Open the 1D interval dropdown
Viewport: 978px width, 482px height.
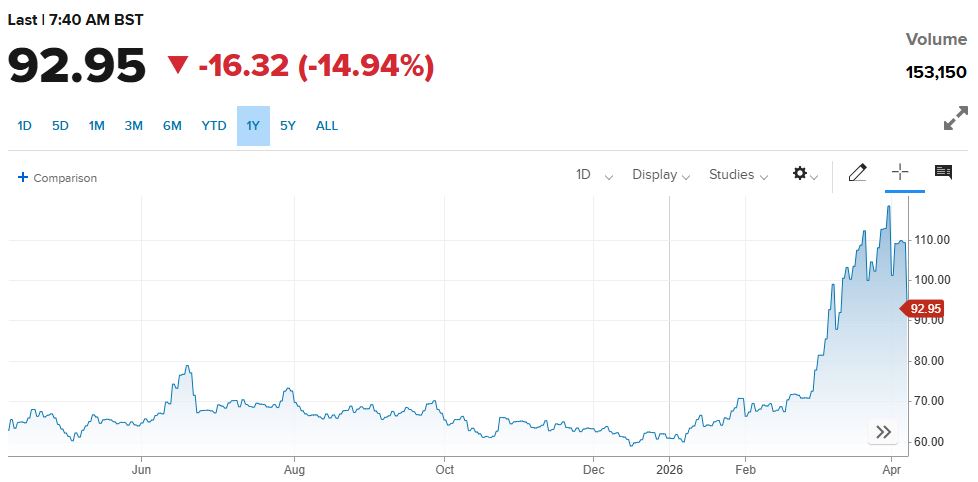[594, 175]
